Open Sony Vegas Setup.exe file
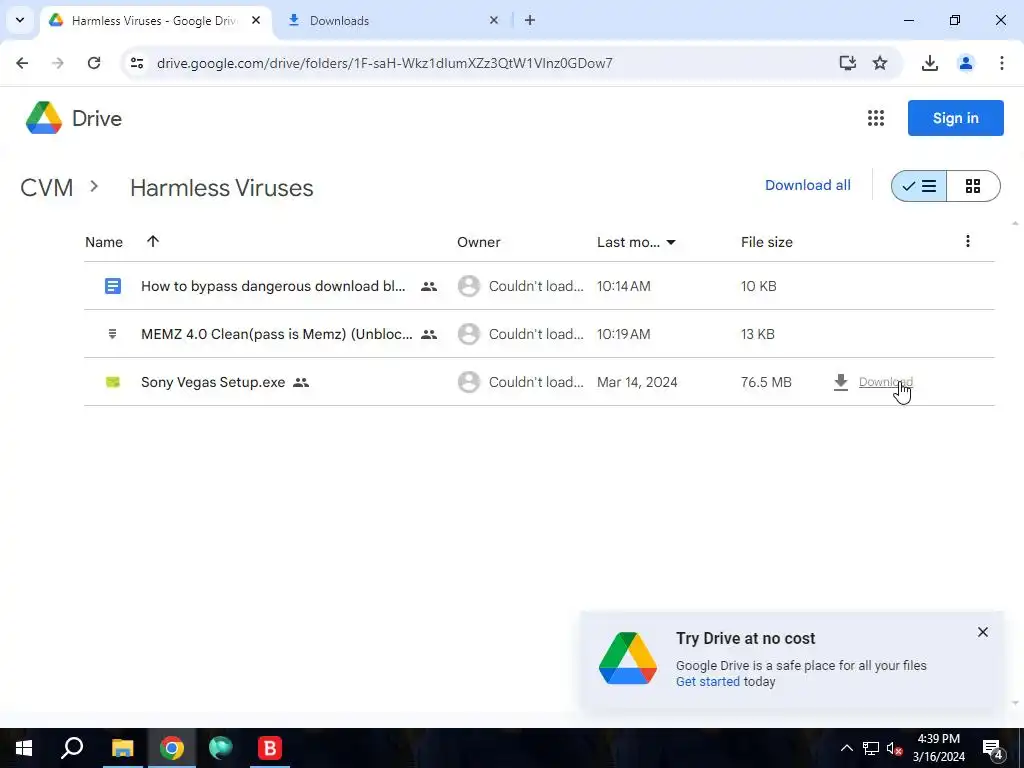Screen dimensions: 1024x768 213,382
